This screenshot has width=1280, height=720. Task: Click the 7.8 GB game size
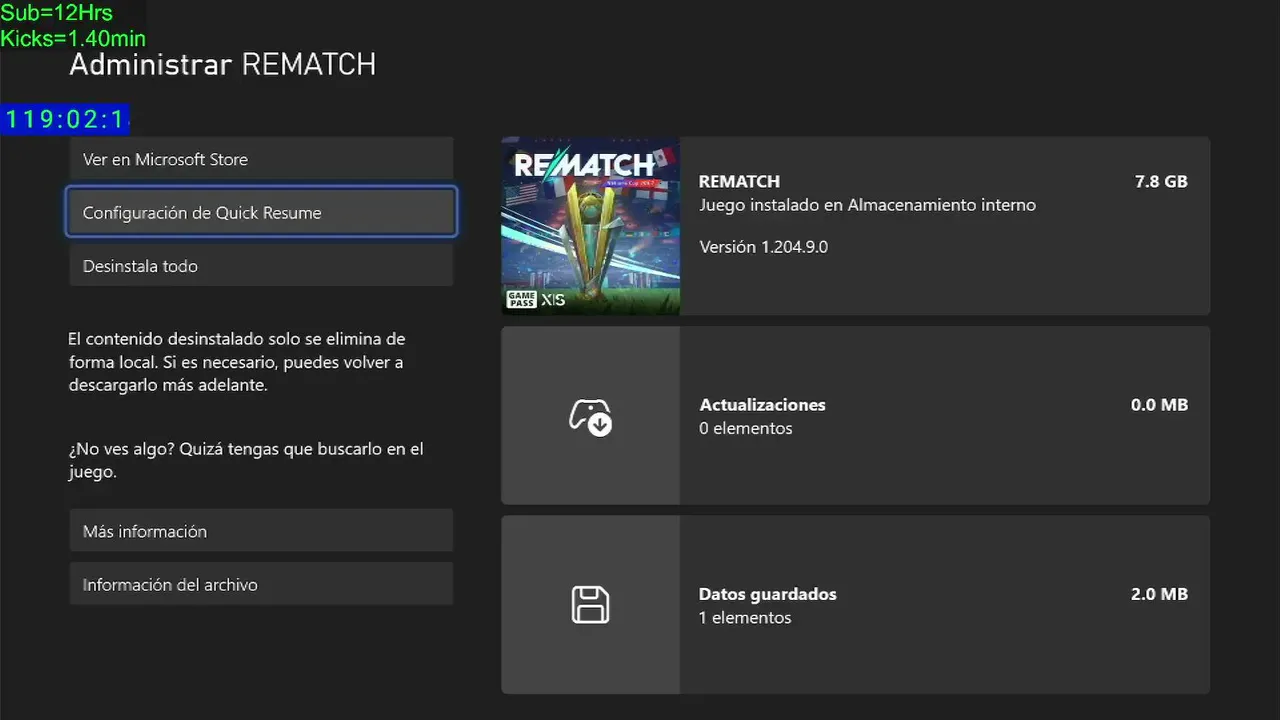1161,181
